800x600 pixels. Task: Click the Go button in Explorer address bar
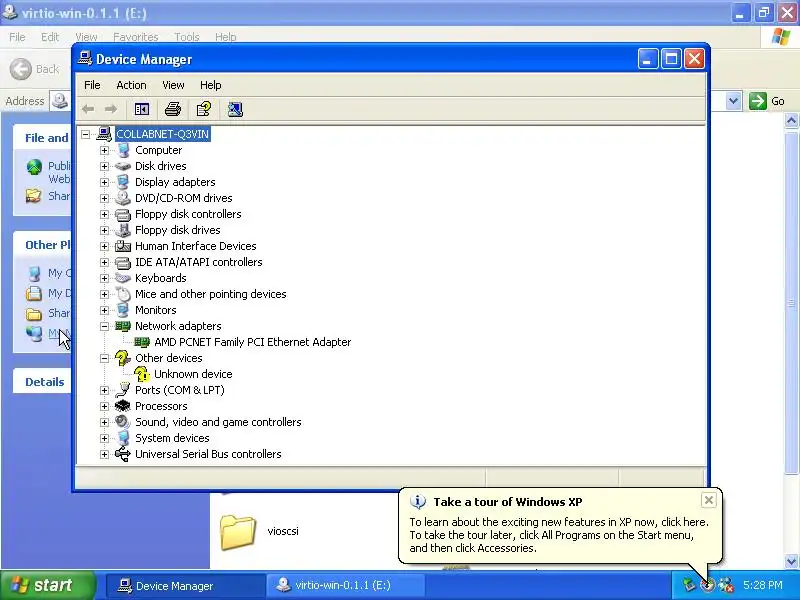(x=767, y=101)
